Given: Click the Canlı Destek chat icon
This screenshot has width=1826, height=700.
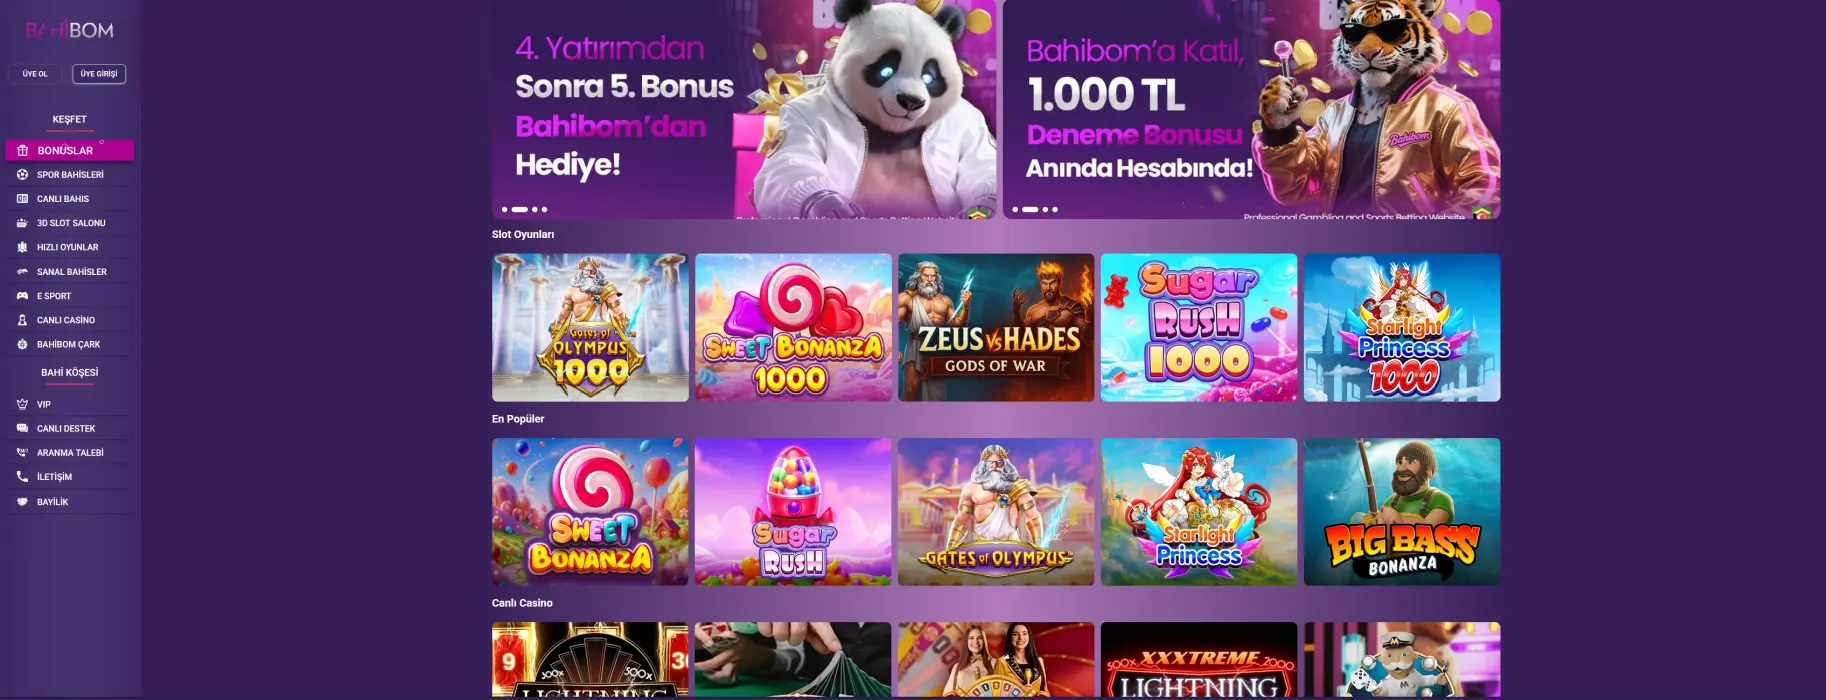Looking at the screenshot, I should click(22, 428).
